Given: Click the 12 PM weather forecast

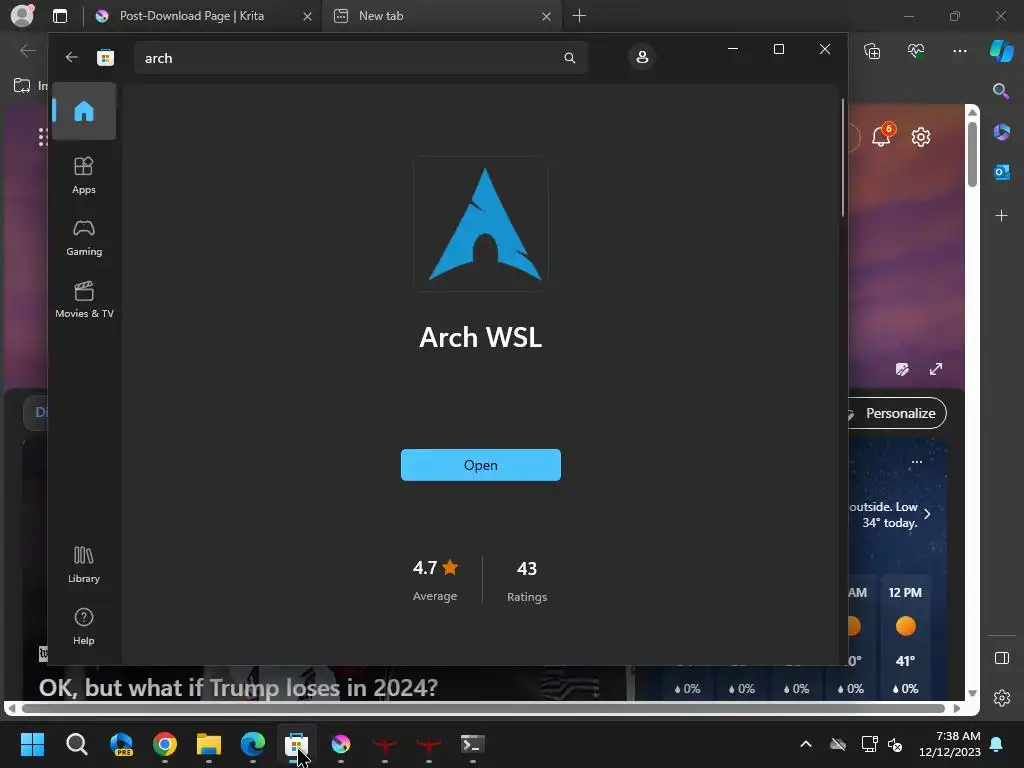Looking at the screenshot, I should [x=905, y=641].
